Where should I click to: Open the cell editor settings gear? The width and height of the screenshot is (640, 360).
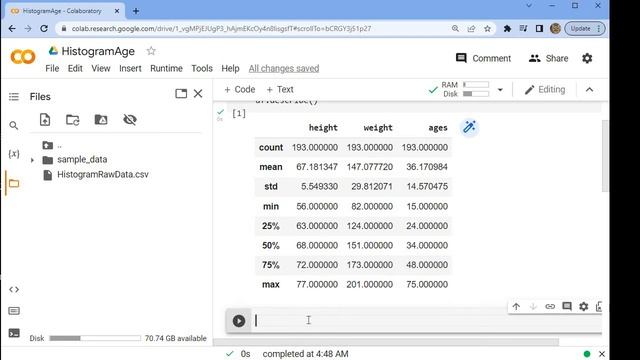tap(584, 307)
